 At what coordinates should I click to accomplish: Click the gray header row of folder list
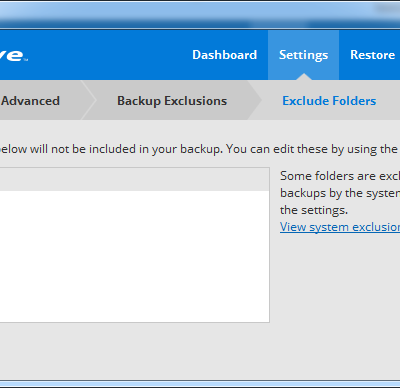click(134, 179)
